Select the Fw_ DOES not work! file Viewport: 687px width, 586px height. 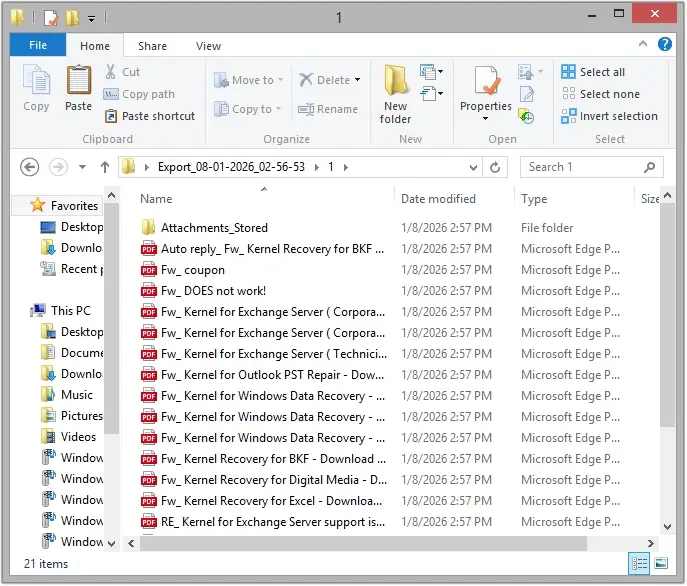(203, 291)
